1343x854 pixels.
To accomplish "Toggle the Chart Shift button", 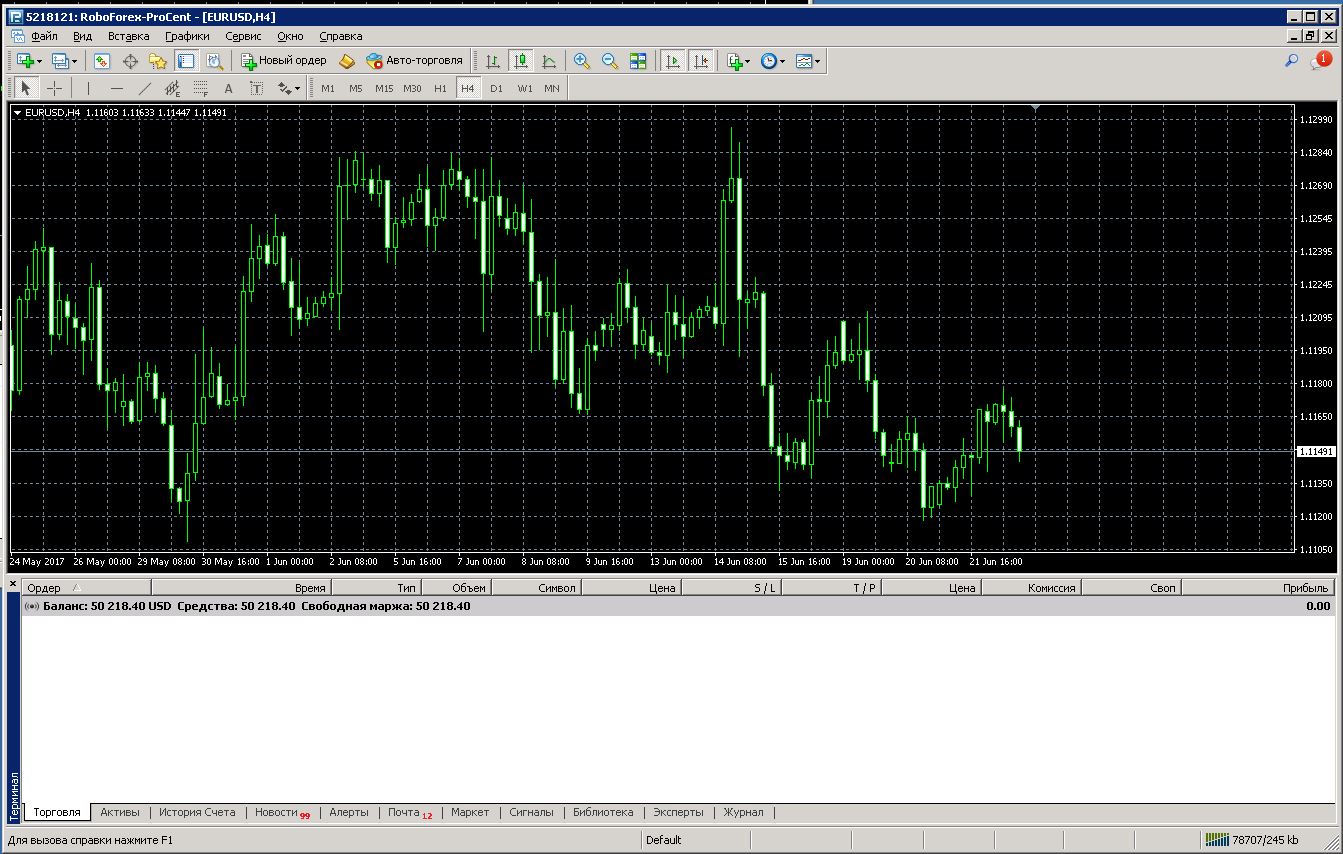I will click(701, 61).
